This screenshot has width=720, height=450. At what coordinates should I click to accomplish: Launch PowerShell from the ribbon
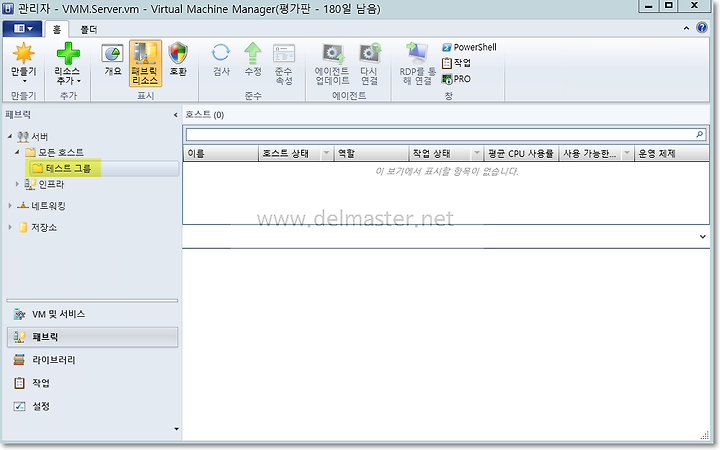click(x=469, y=47)
